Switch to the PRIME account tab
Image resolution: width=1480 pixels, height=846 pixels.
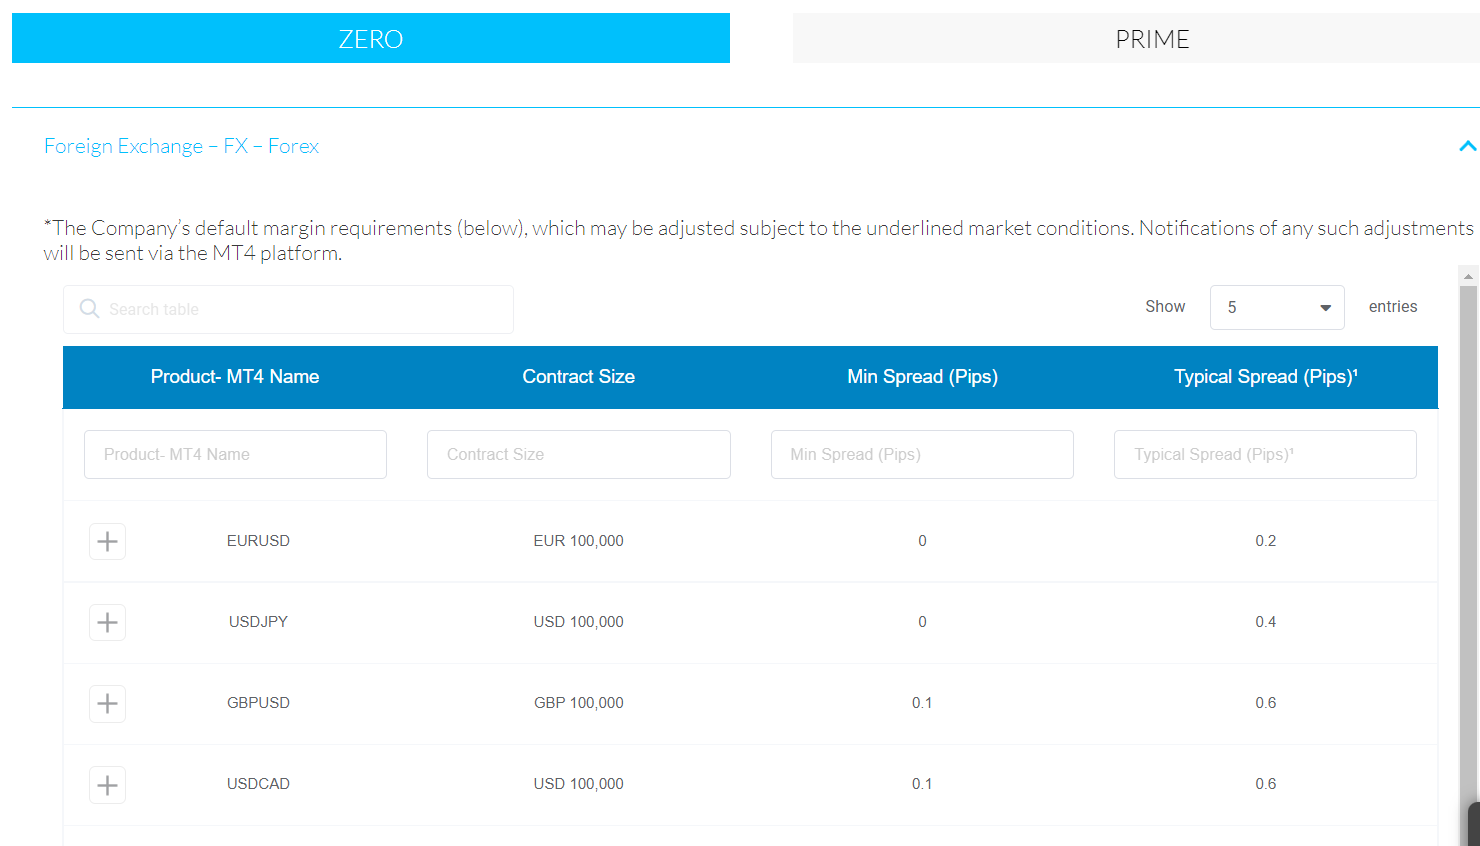pos(1151,39)
